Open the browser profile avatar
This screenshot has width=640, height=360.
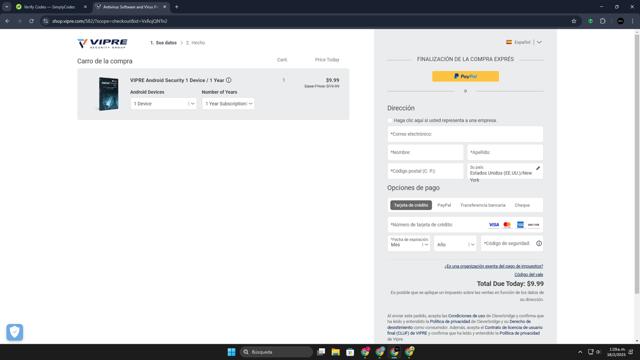[620, 21]
